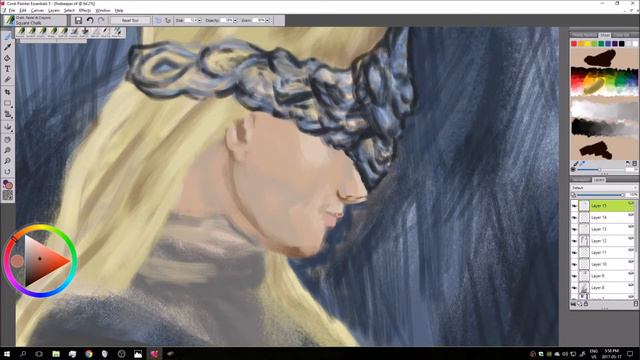This screenshot has width=640, height=360.
Task: Open the Layers menu
Action: click(54, 10)
